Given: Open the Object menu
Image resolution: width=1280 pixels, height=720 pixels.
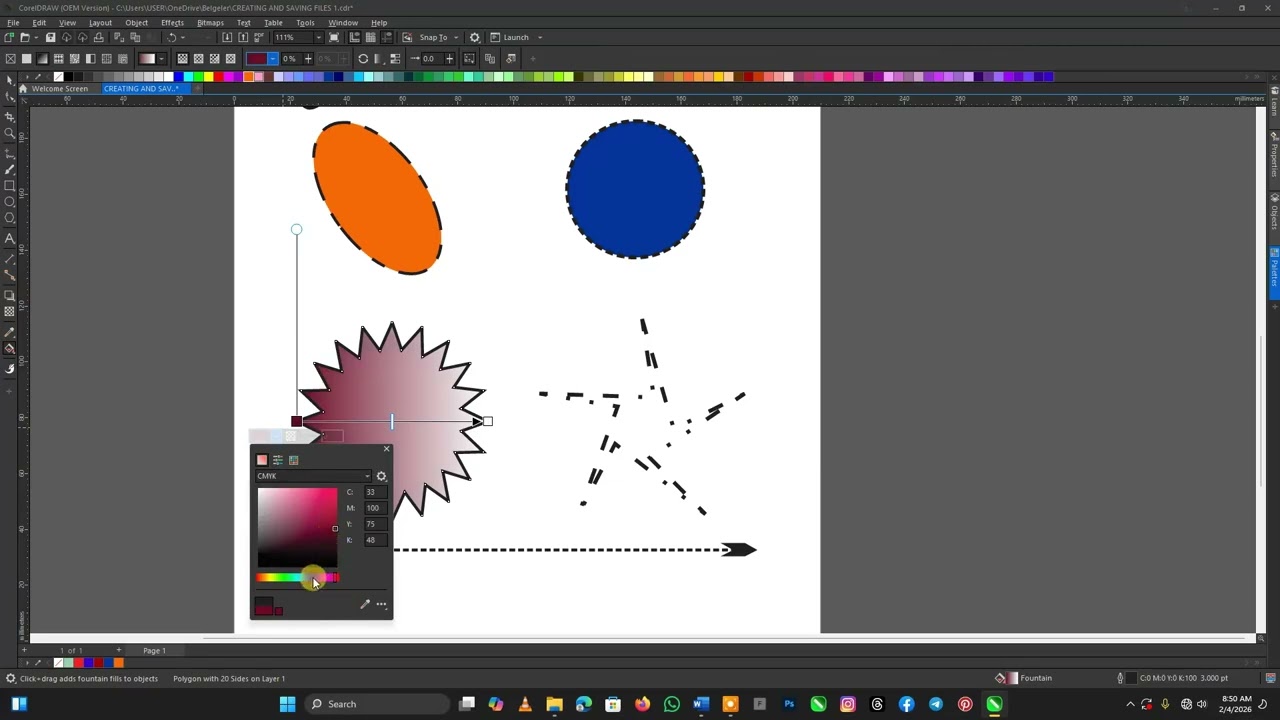Looking at the screenshot, I should (136, 23).
